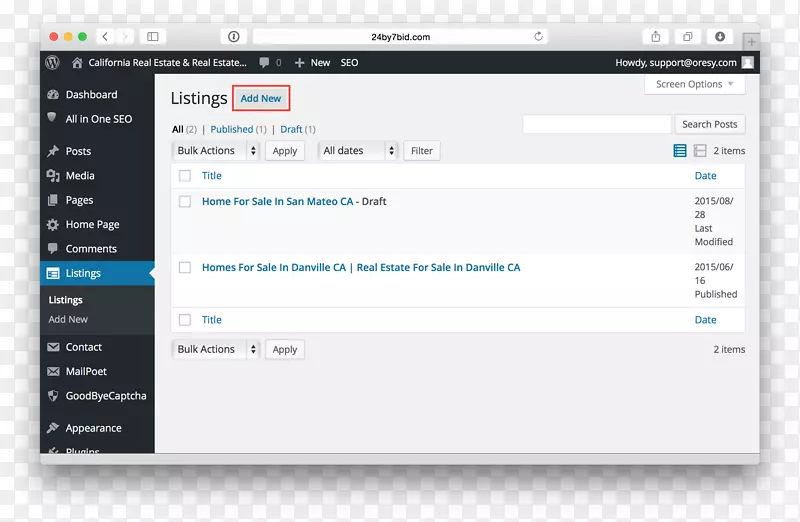Open Homes For Sale In Danville CA listing
Image resolution: width=800 pixels, height=522 pixels.
361,267
